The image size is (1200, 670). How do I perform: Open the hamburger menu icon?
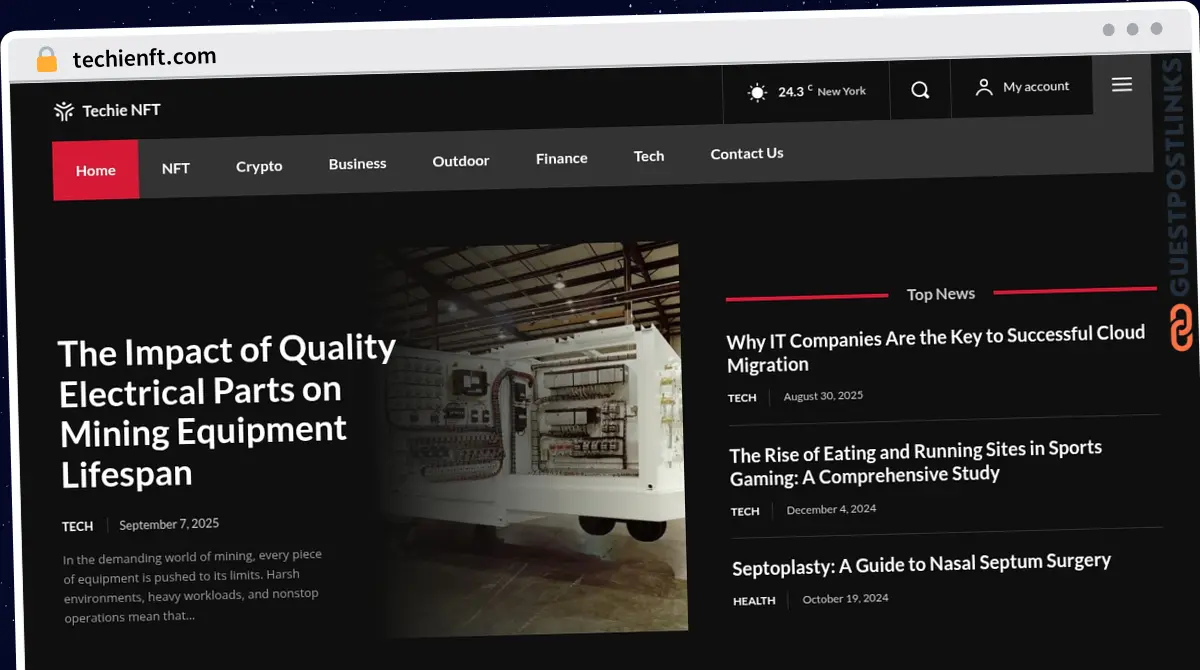point(1122,85)
